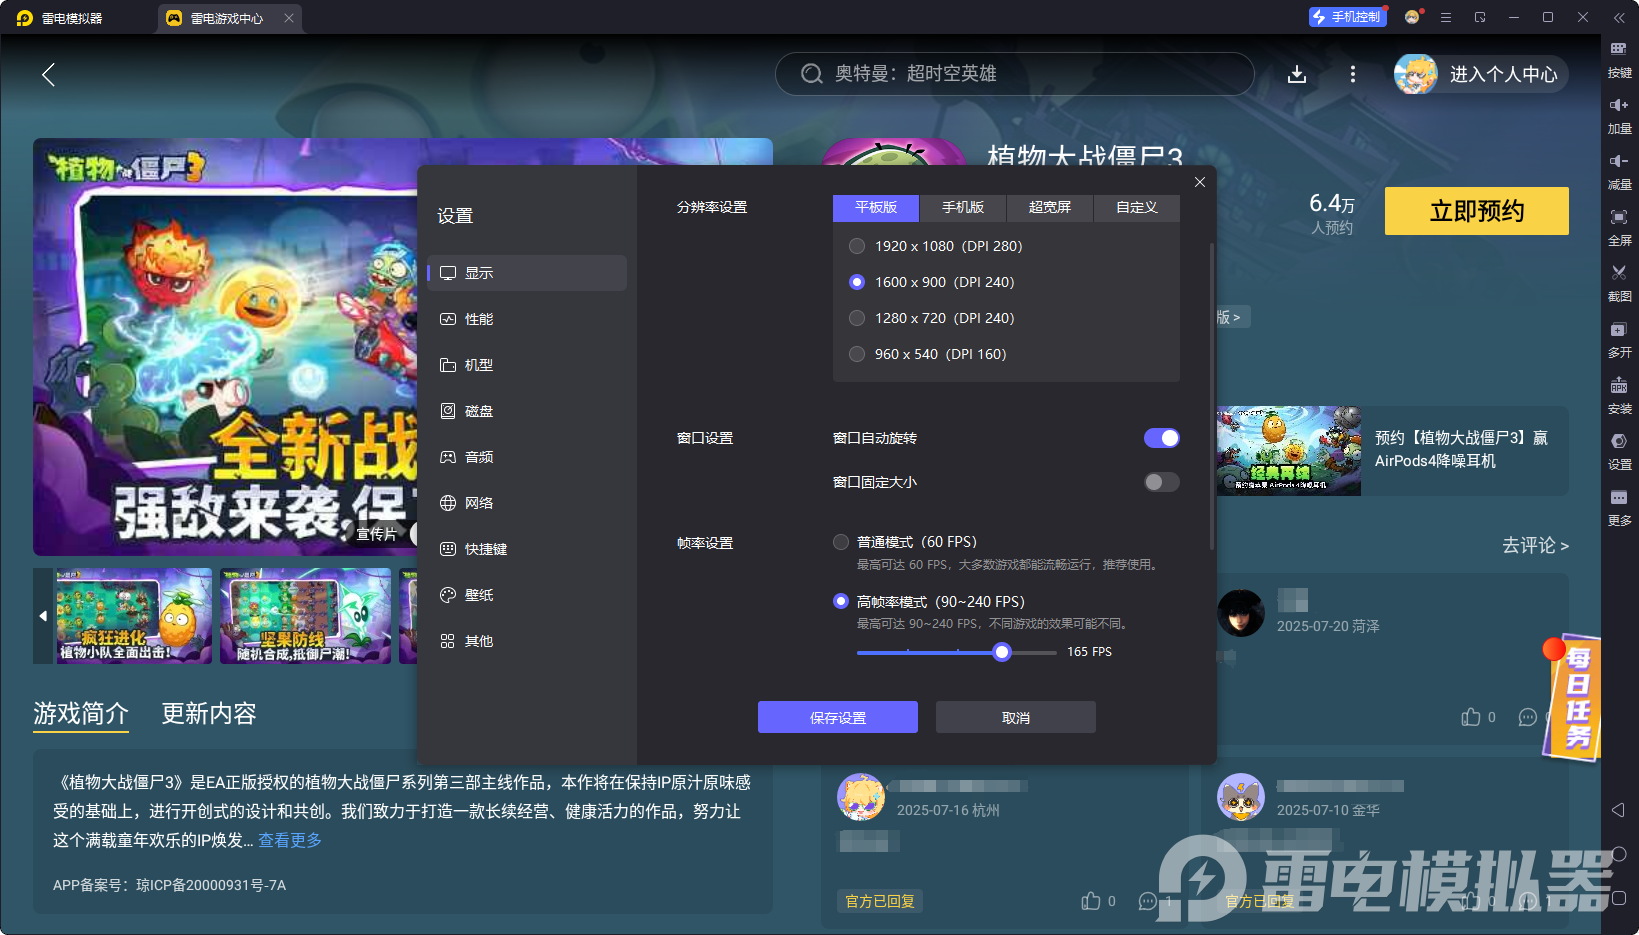1639x935 pixels.
Task: Click the 每日任务 daily task badge
Action: tap(1572, 697)
